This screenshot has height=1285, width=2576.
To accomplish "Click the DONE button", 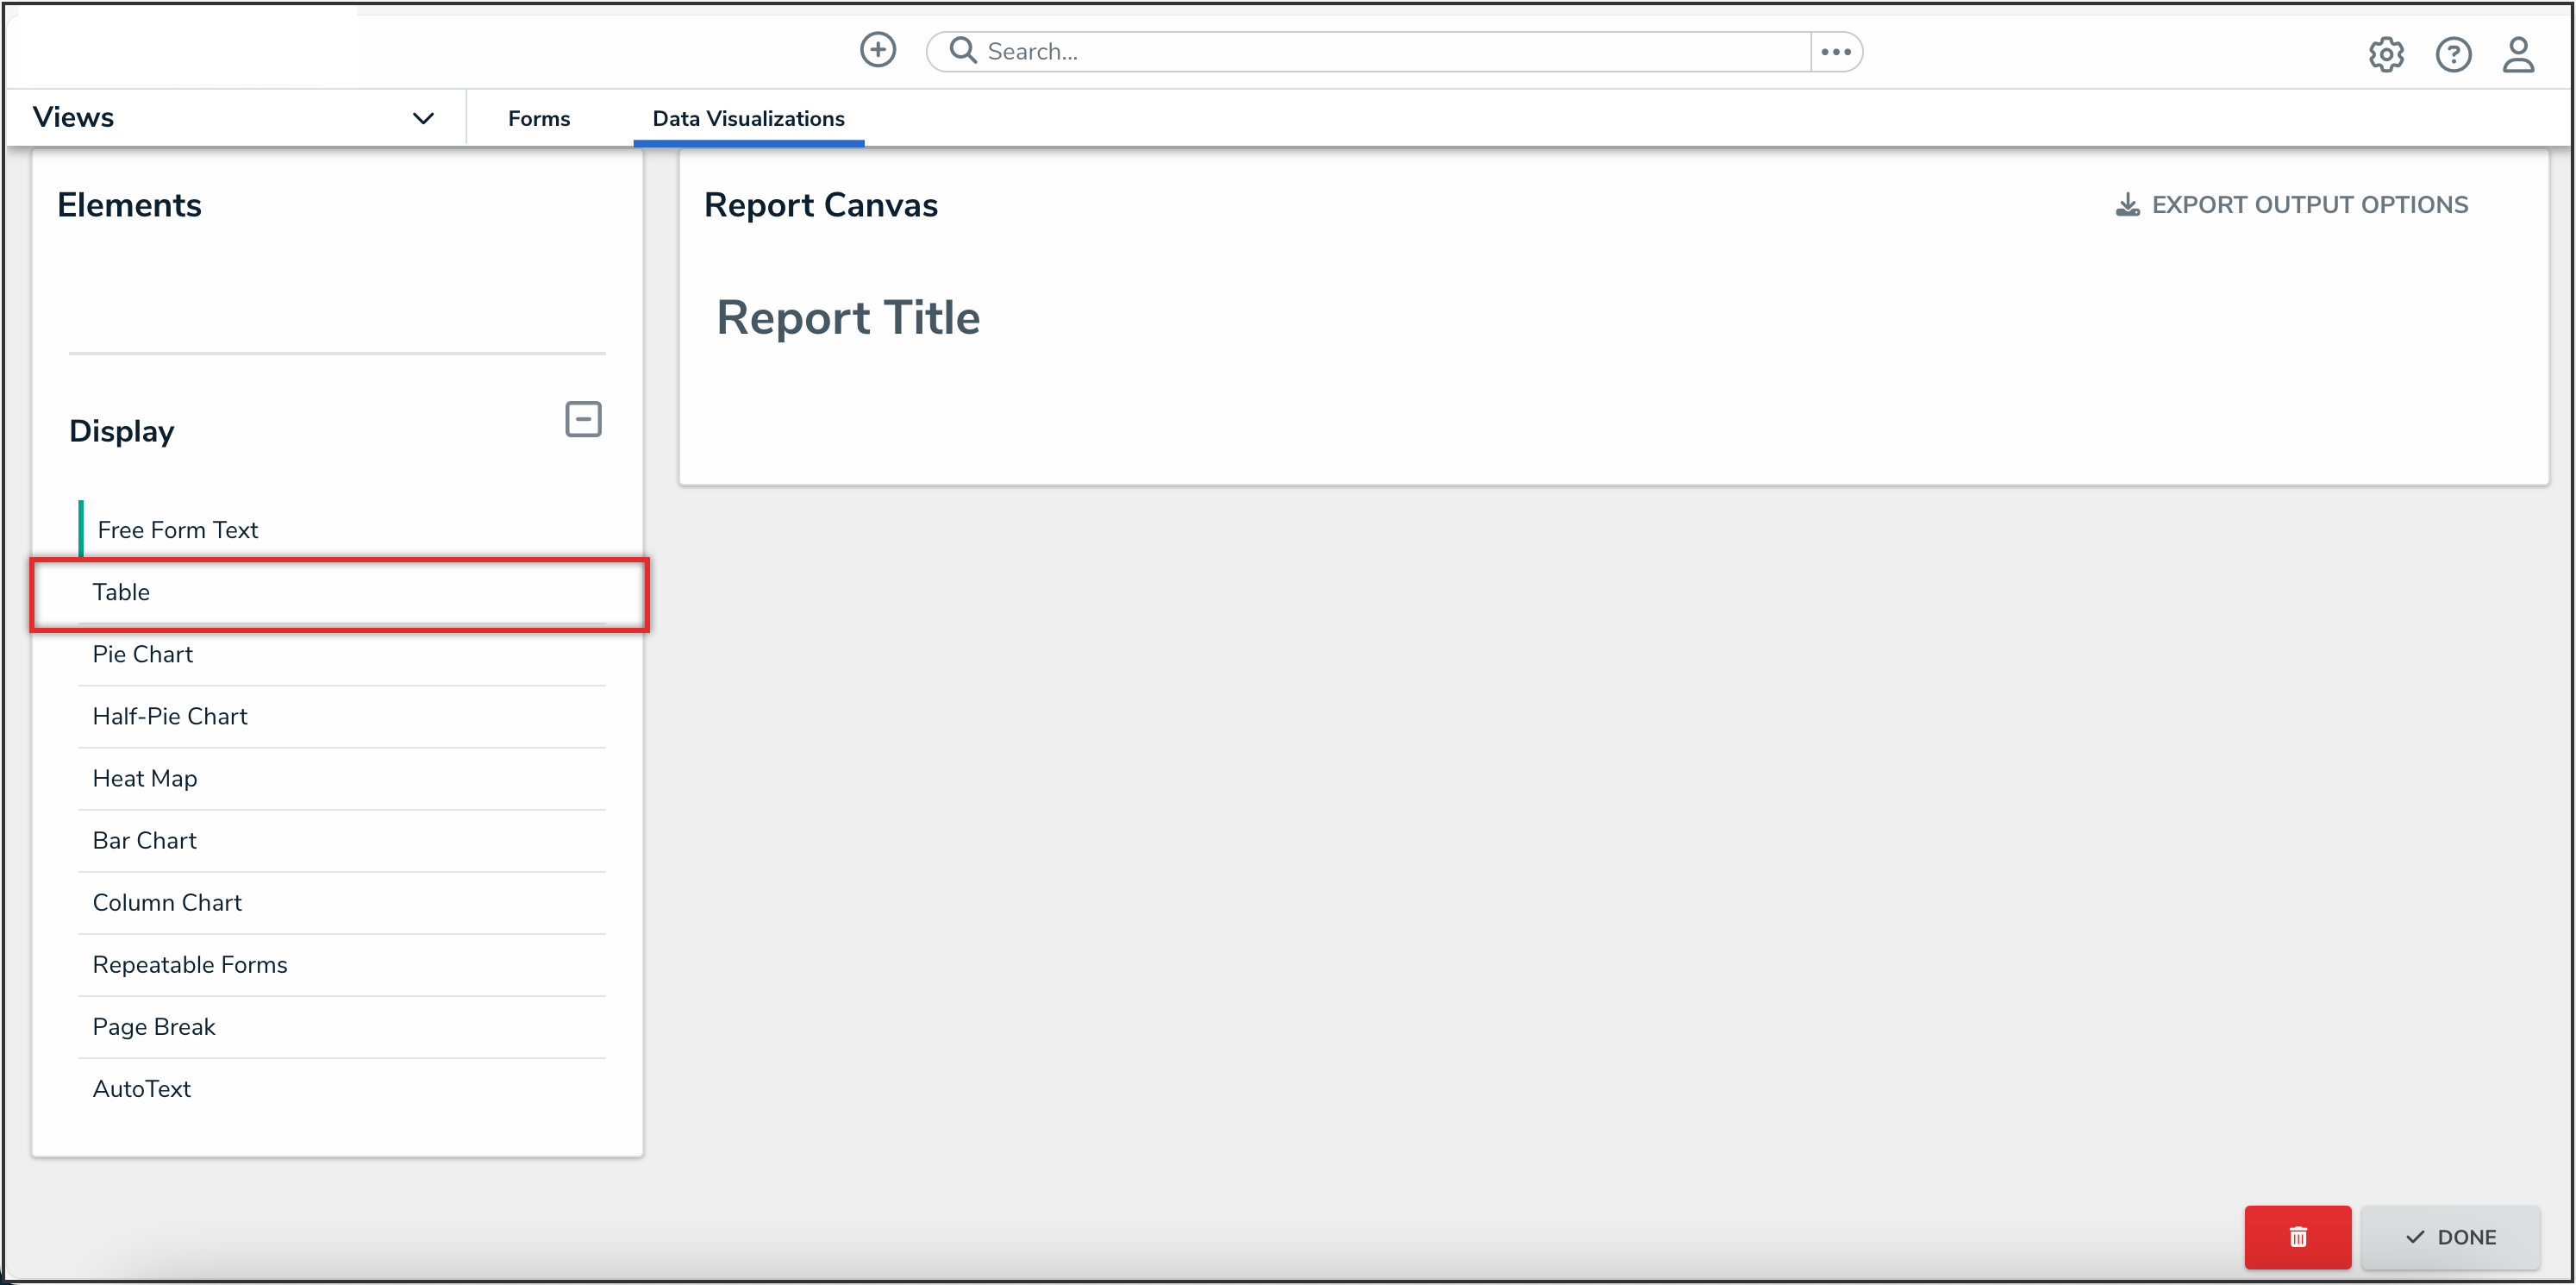I will [2450, 1236].
